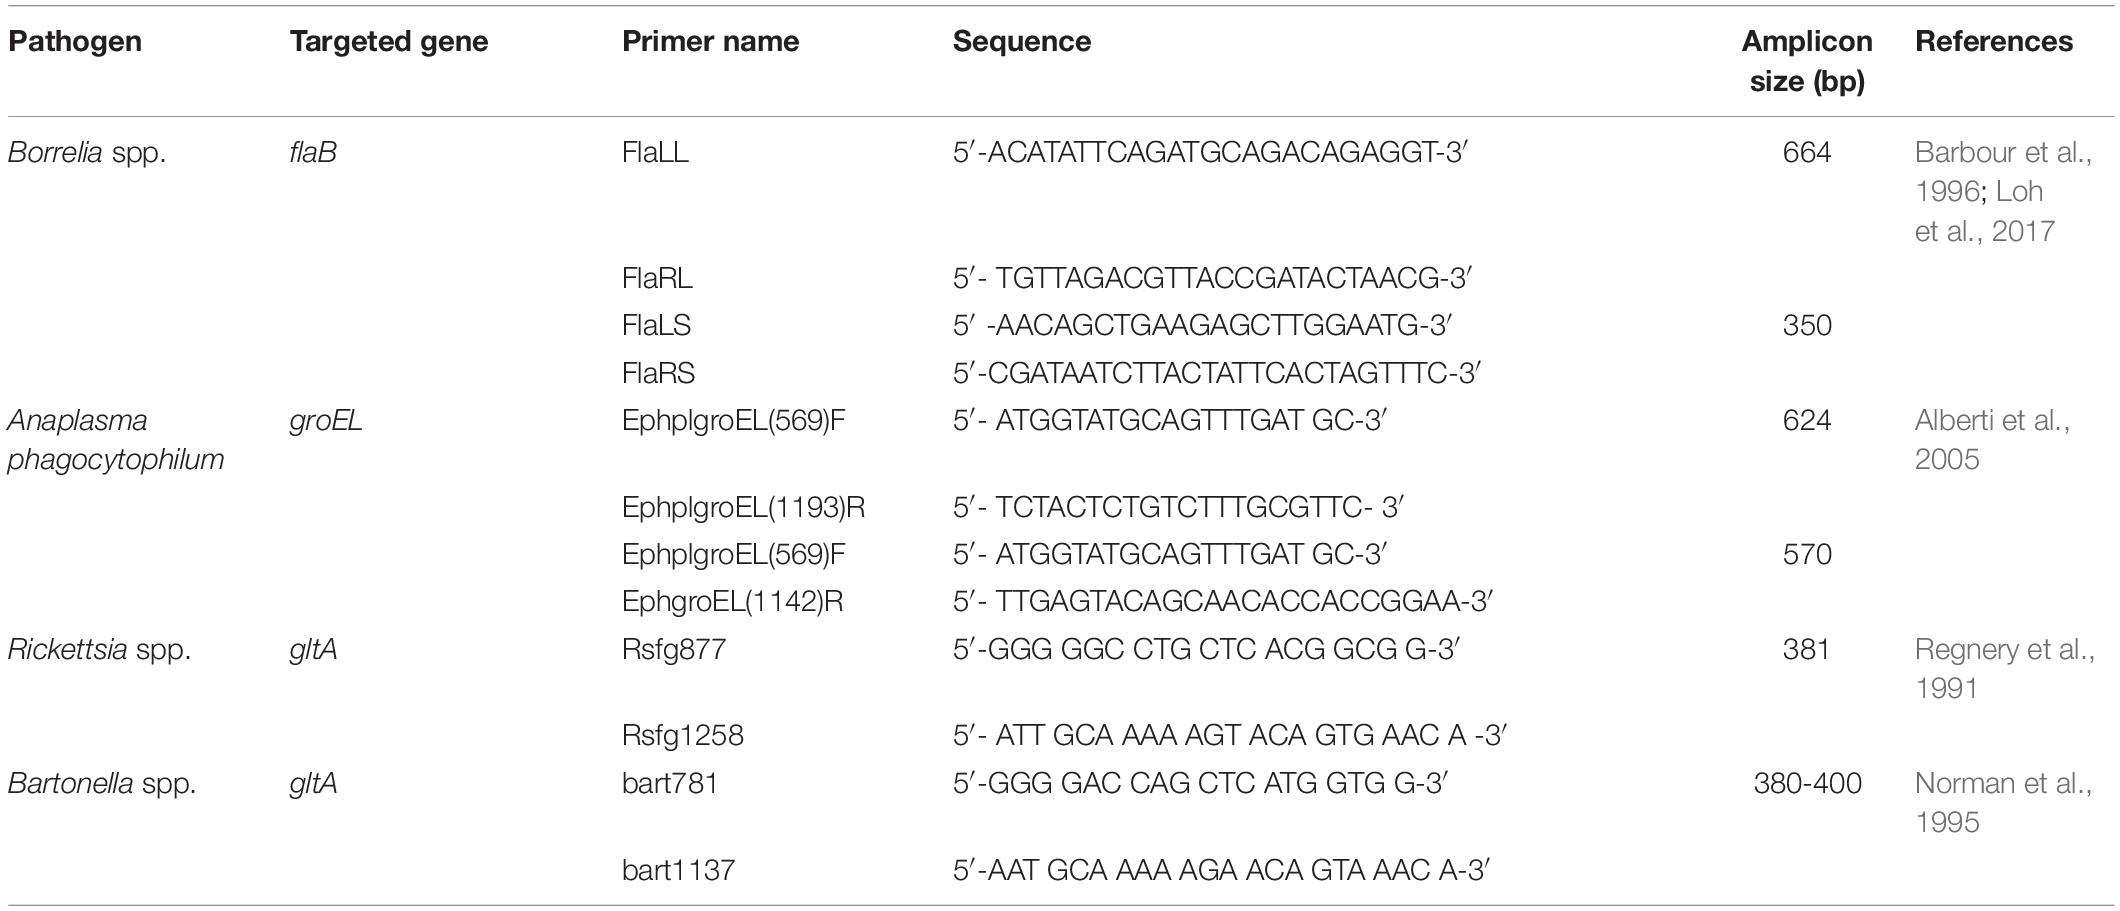
Task: Select the Sequence column header
Action: pyautogui.click(x=1022, y=42)
